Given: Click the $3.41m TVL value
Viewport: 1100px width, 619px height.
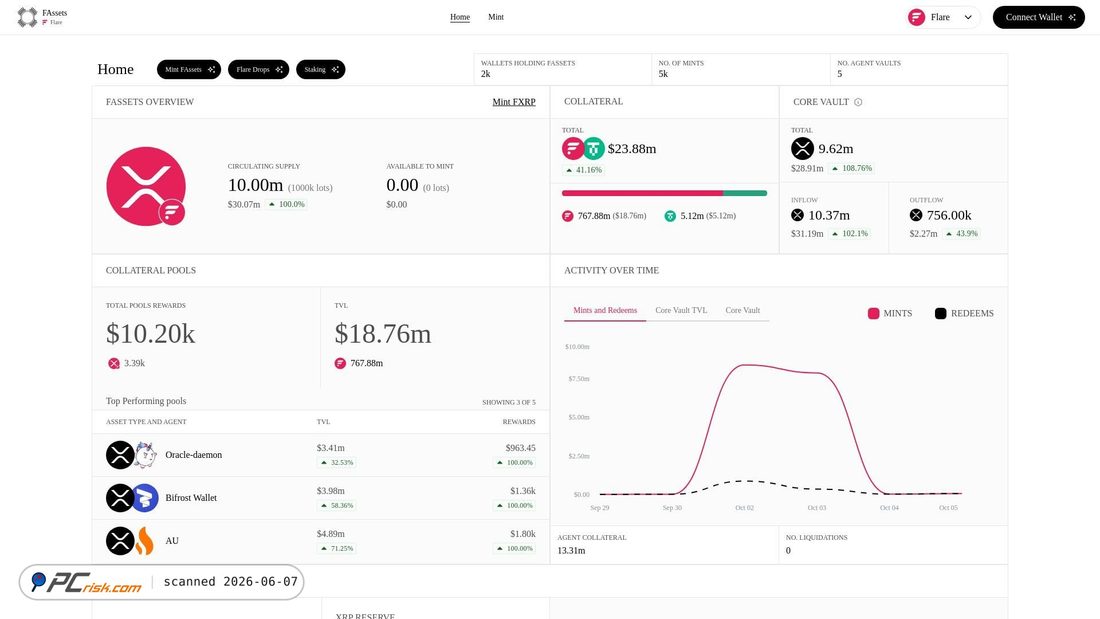Looking at the screenshot, I should tap(330, 448).
